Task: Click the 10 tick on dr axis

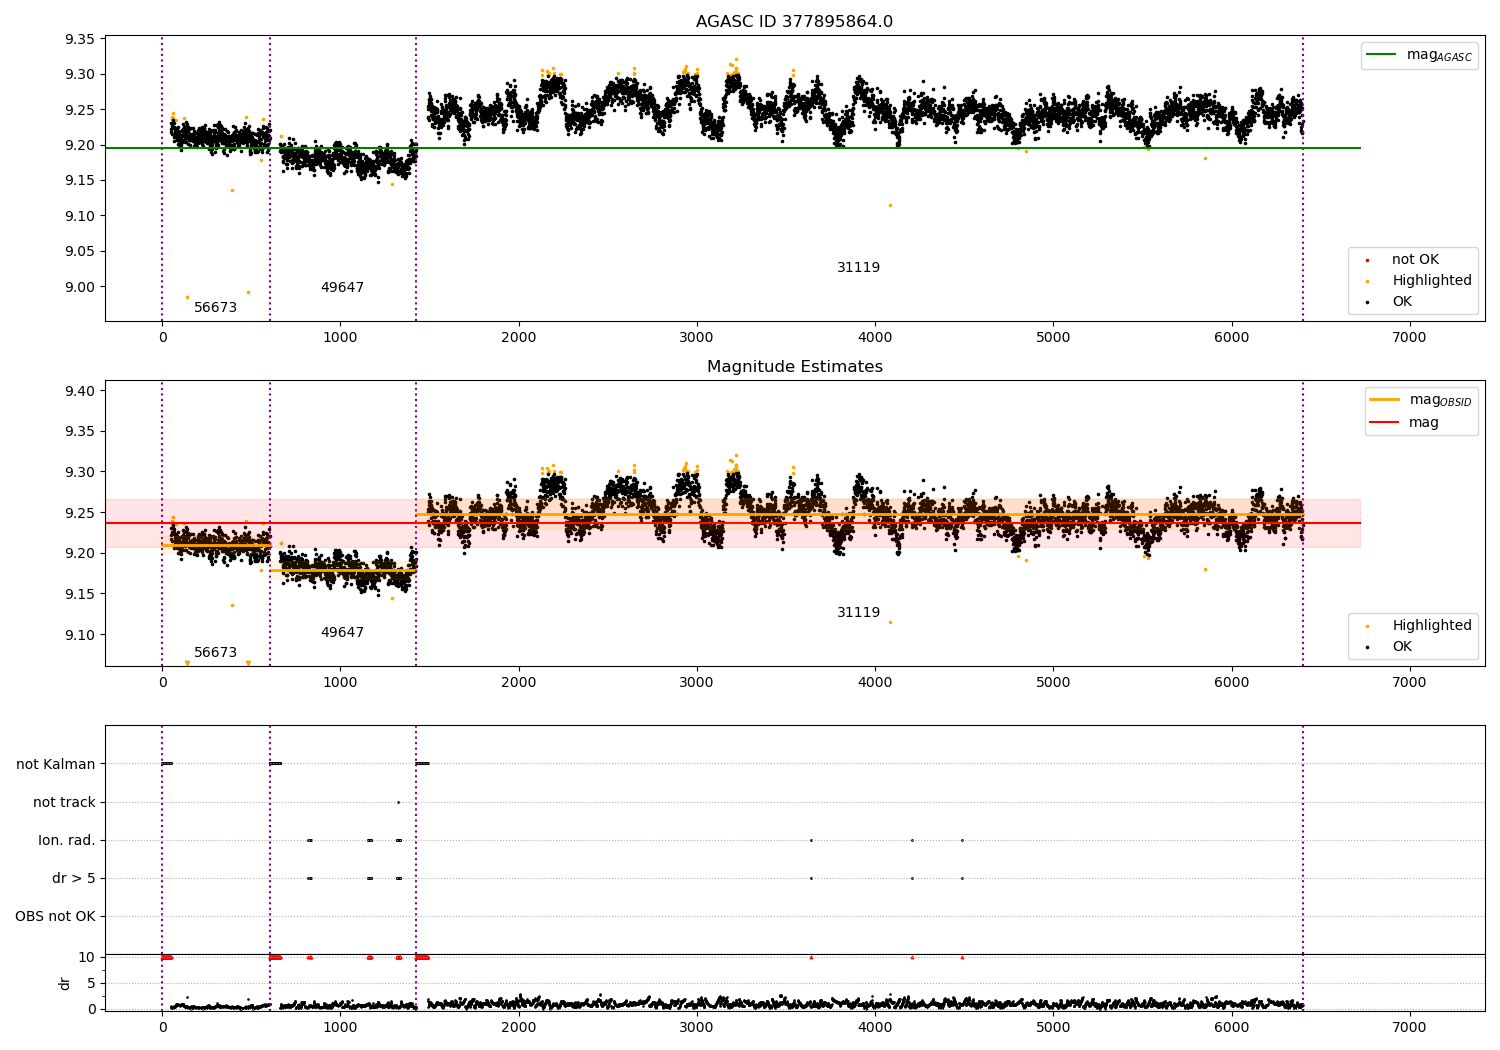Action: (87, 957)
